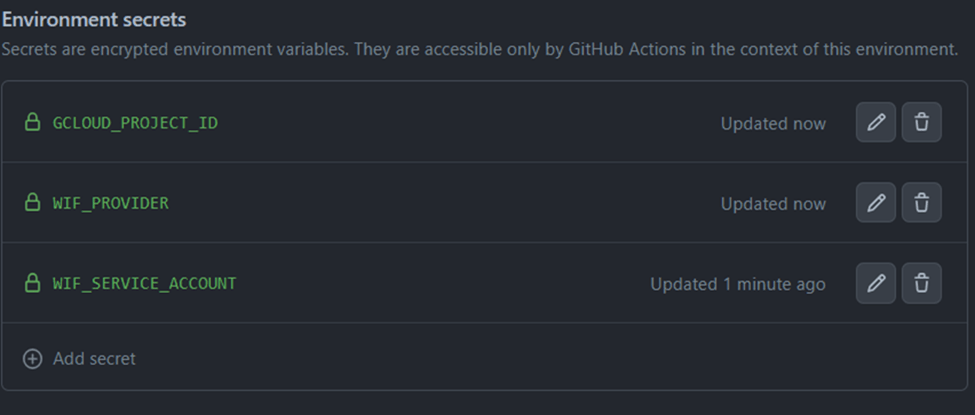Image resolution: width=975 pixels, height=415 pixels.
Task: Edit the GCLOUD_PROJECT_ID secret with pencil icon
Action: pyautogui.click(x=875, y=123)
